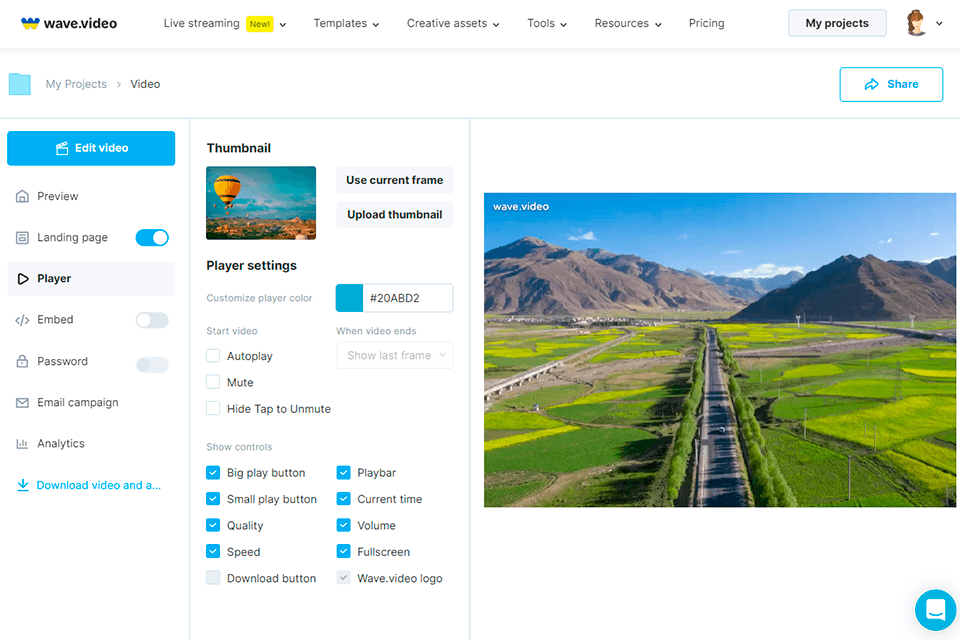Check the Mute checkbox

213,382
